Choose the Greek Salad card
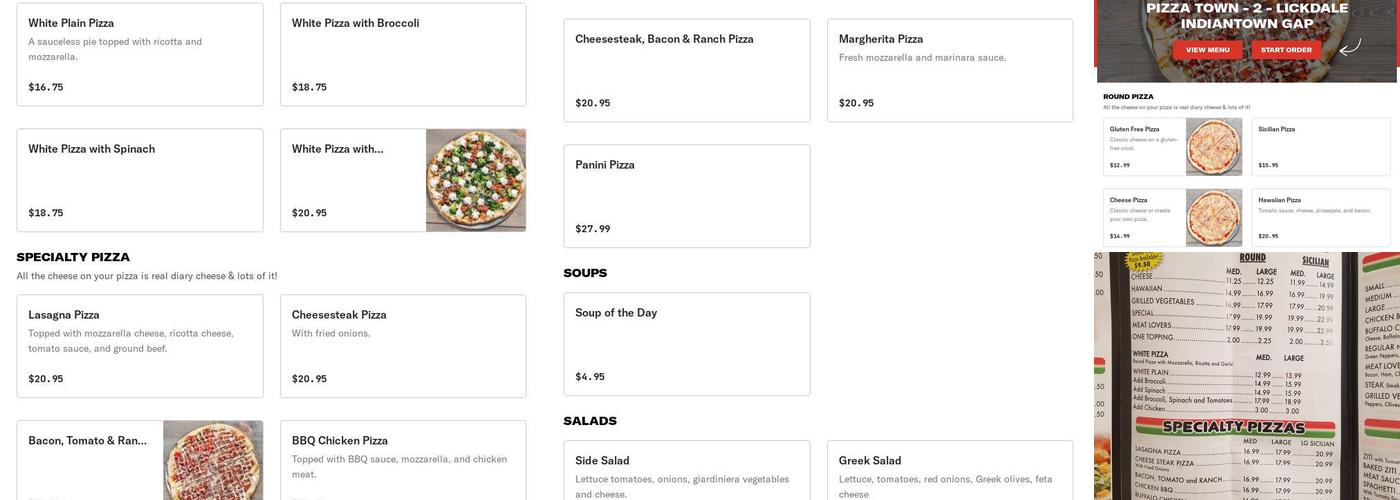The height and width of the screenshot is (500, 1400). 950,470
